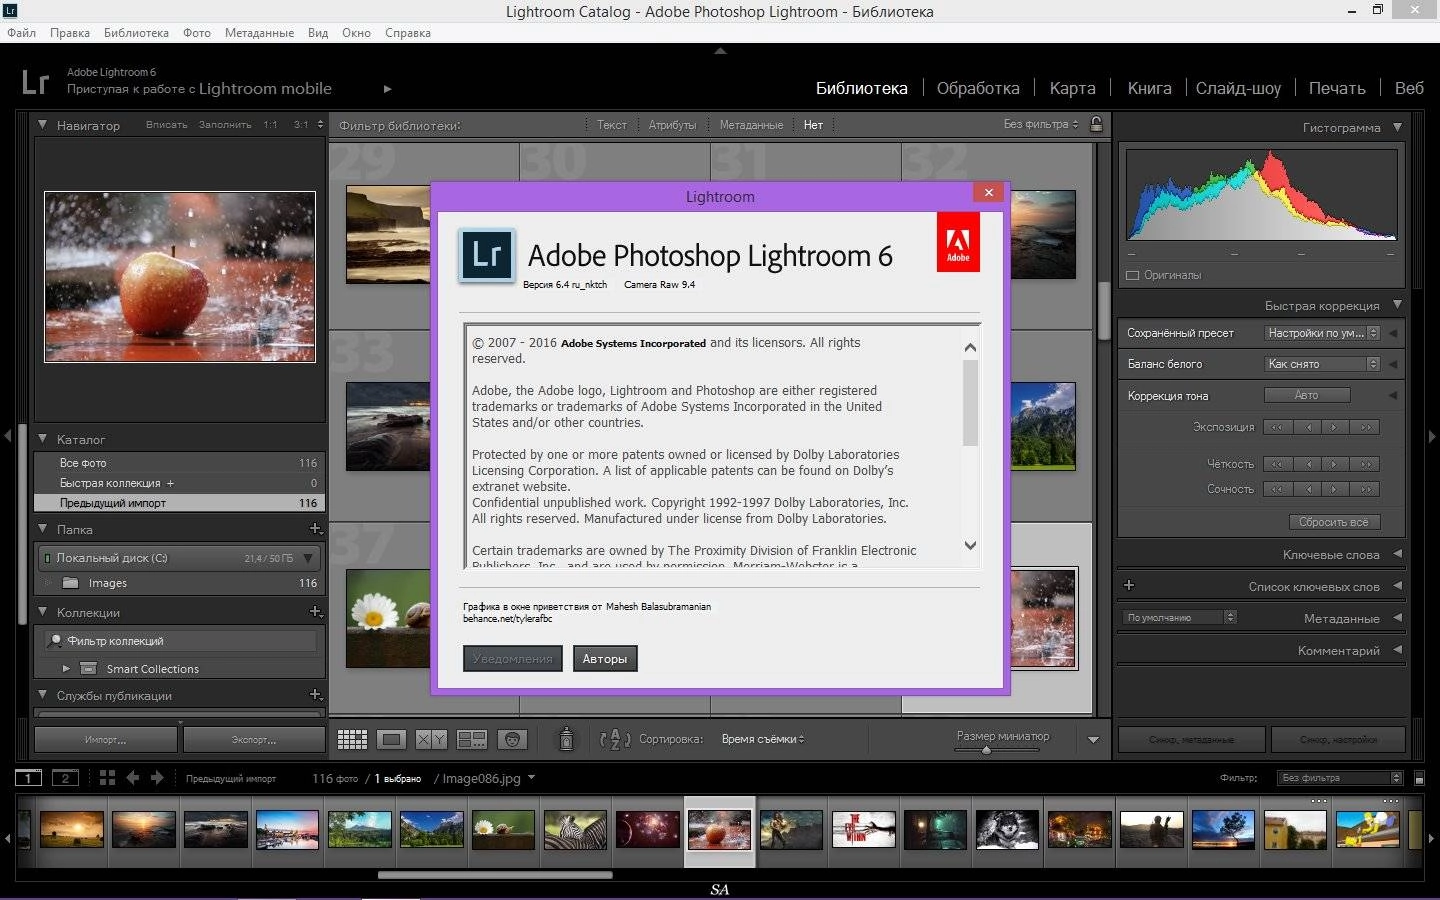Hide left panel with edge arrow

point(8,436)
